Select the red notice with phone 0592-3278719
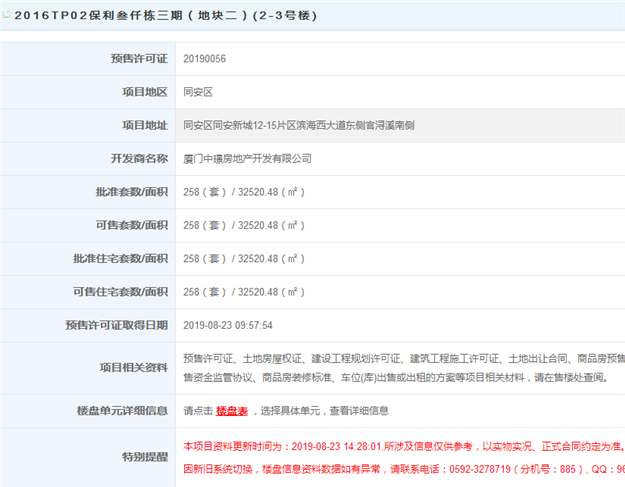 [404, 469]
